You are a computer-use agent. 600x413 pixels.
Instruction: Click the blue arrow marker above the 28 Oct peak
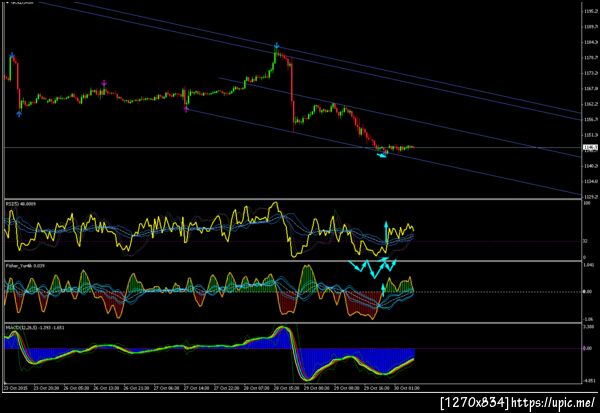tap(277, 46)
